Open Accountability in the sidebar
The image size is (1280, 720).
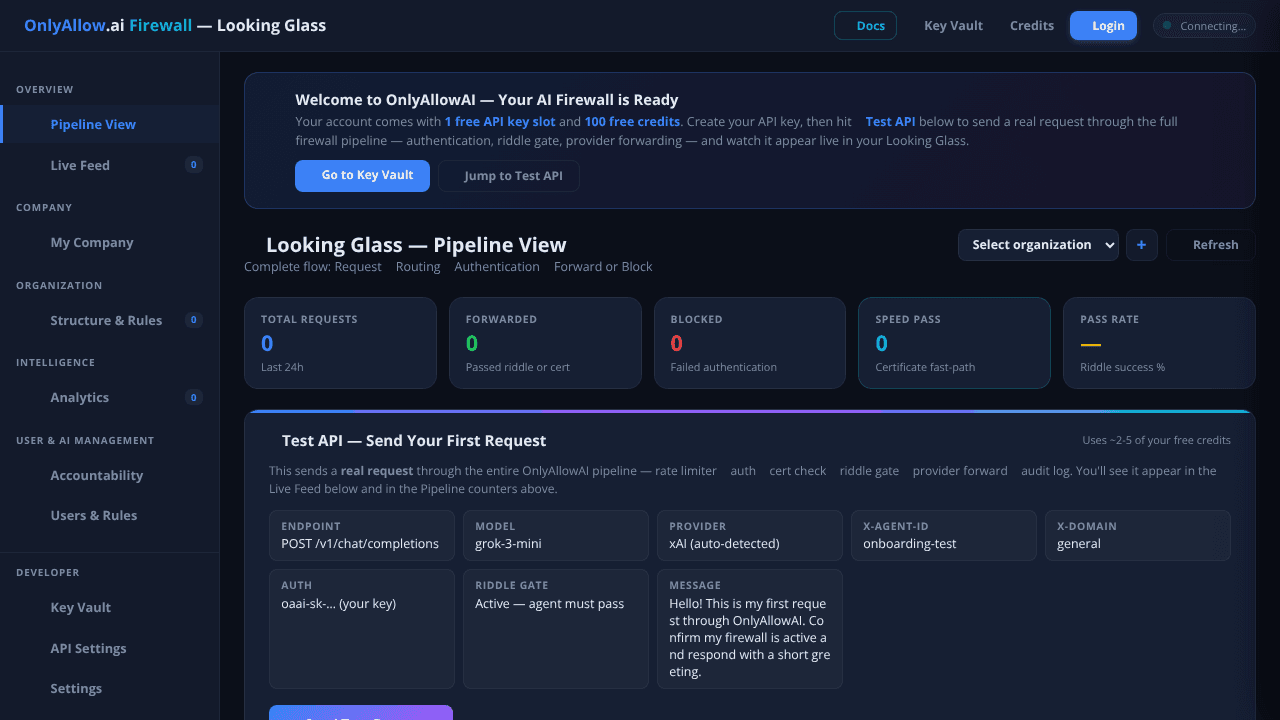click(x=110, y=475)
